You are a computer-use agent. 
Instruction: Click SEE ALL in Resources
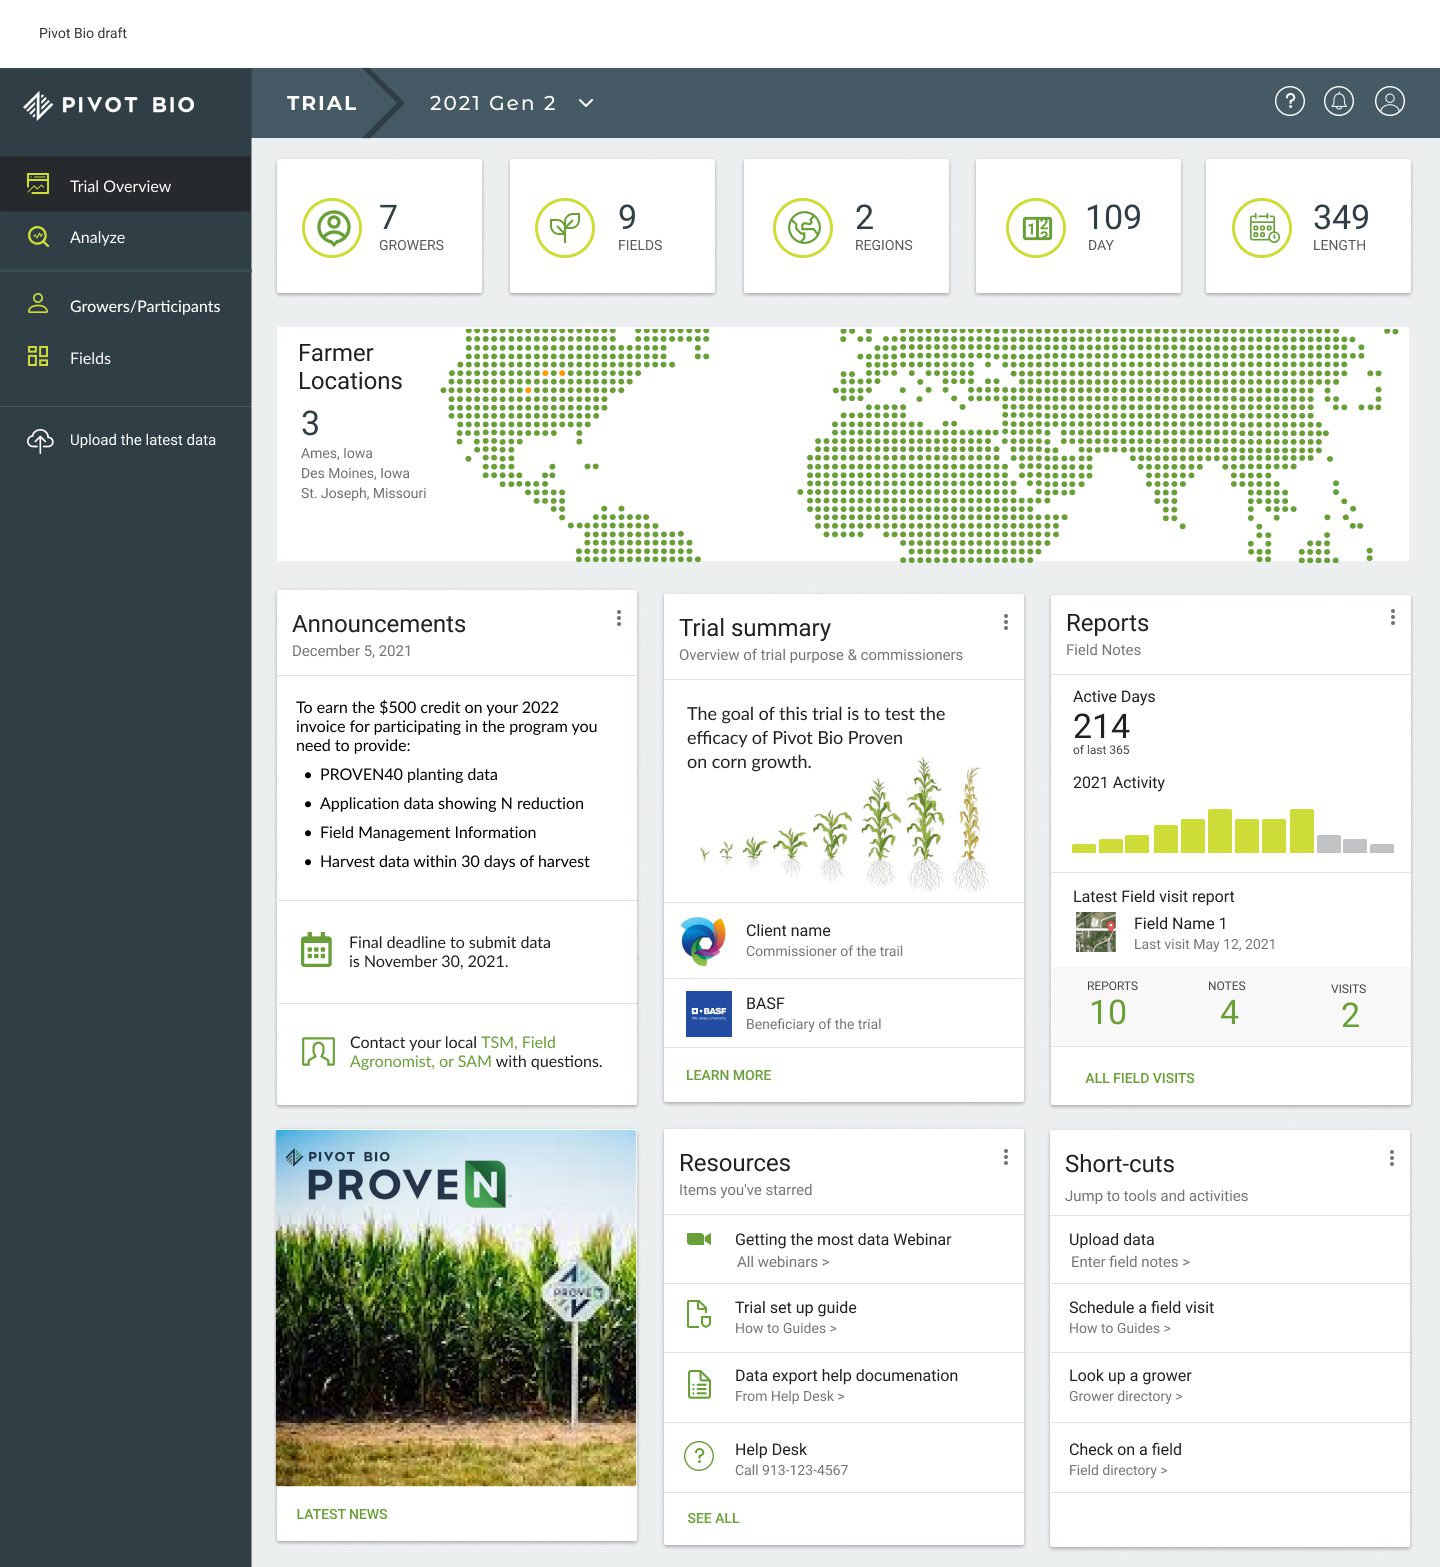point(713,1518)
